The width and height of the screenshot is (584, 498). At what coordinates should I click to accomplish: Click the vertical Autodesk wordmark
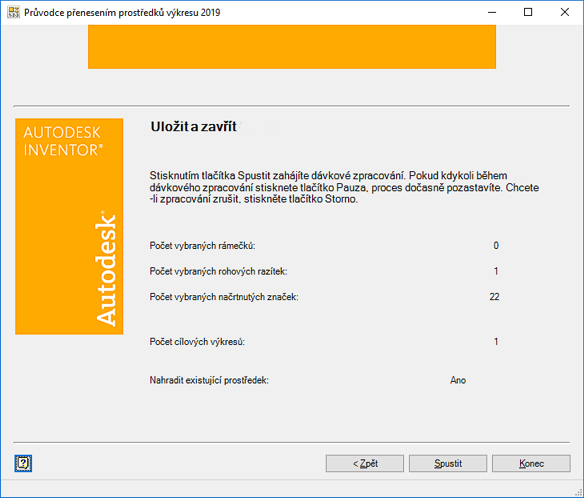pyautogui.click(x=106, y=269)
